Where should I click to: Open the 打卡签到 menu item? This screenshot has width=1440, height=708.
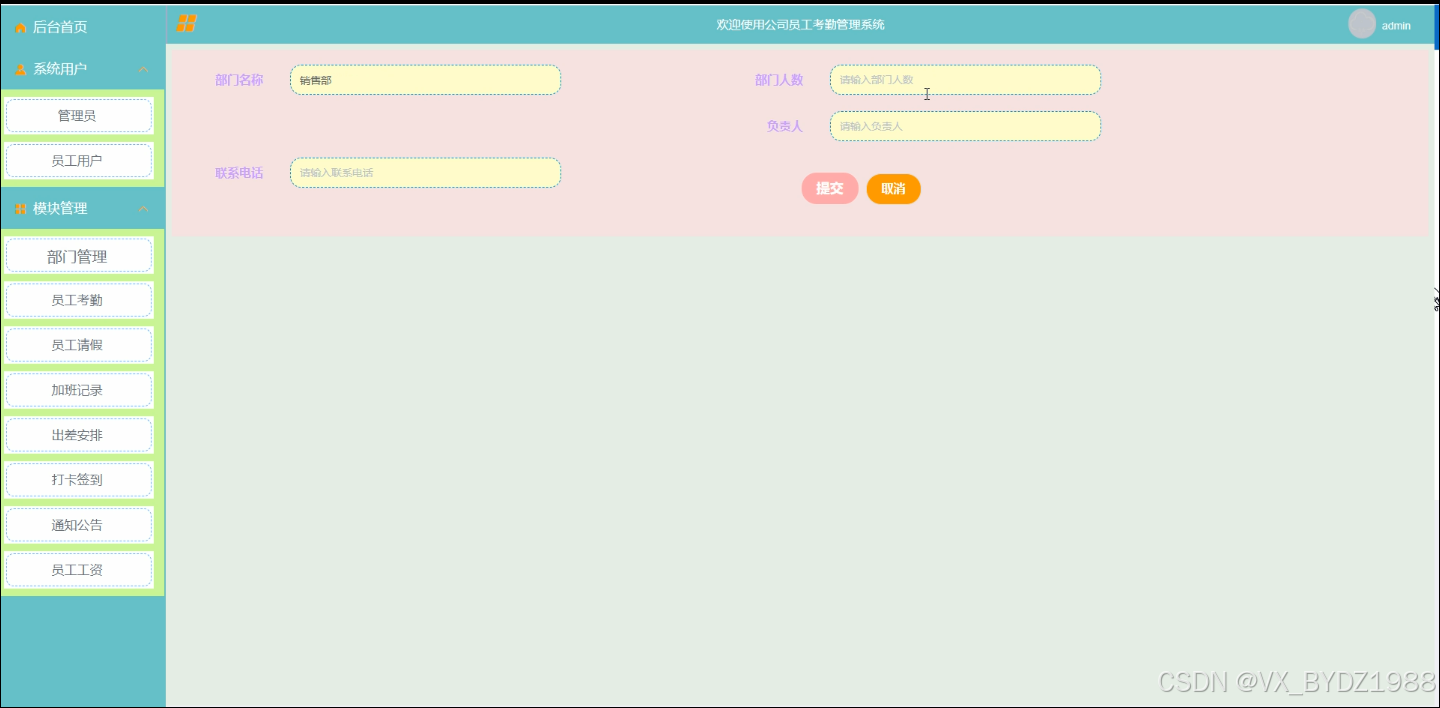[78, 480]
